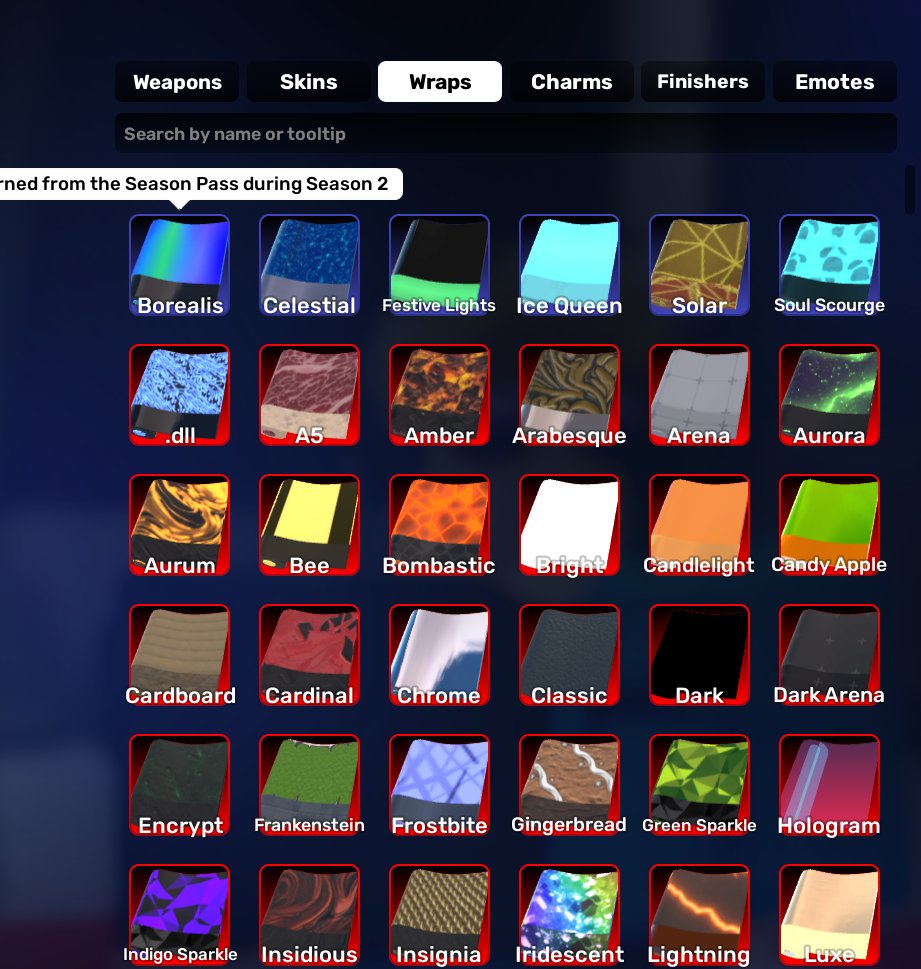Pick the Frankenstein wrap
Screen dimensions: 921x969
(x=310, y=784)
